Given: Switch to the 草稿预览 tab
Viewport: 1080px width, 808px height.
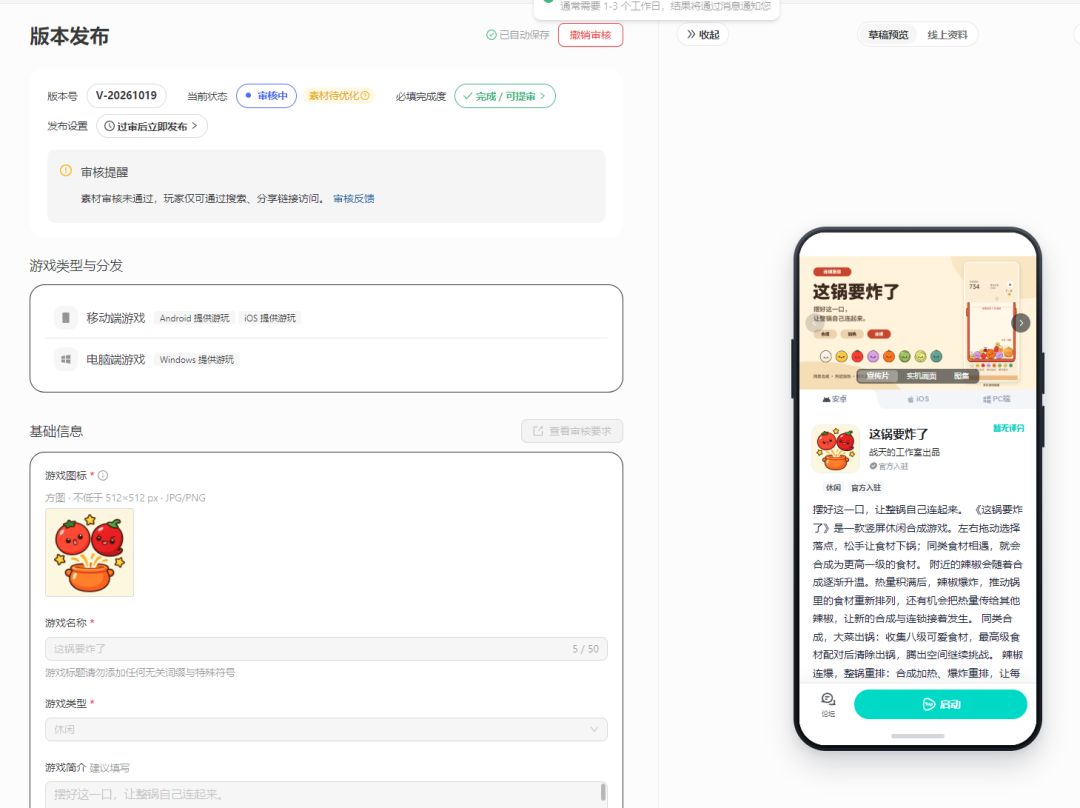Looking at the screenshot, I should coord(888,34).
